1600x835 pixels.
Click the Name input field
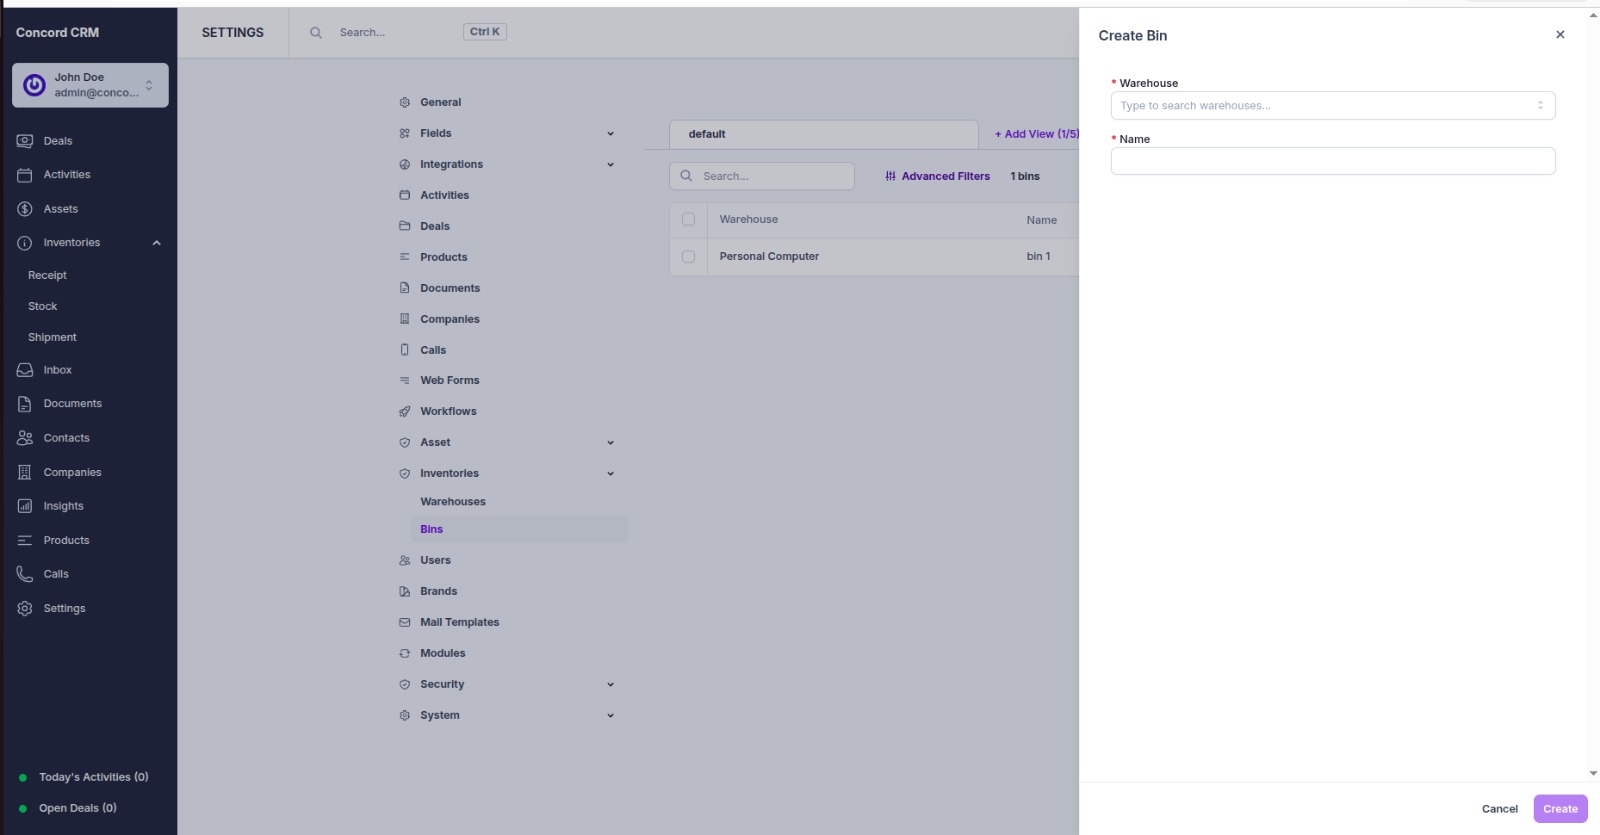(x=1332, y=162)
